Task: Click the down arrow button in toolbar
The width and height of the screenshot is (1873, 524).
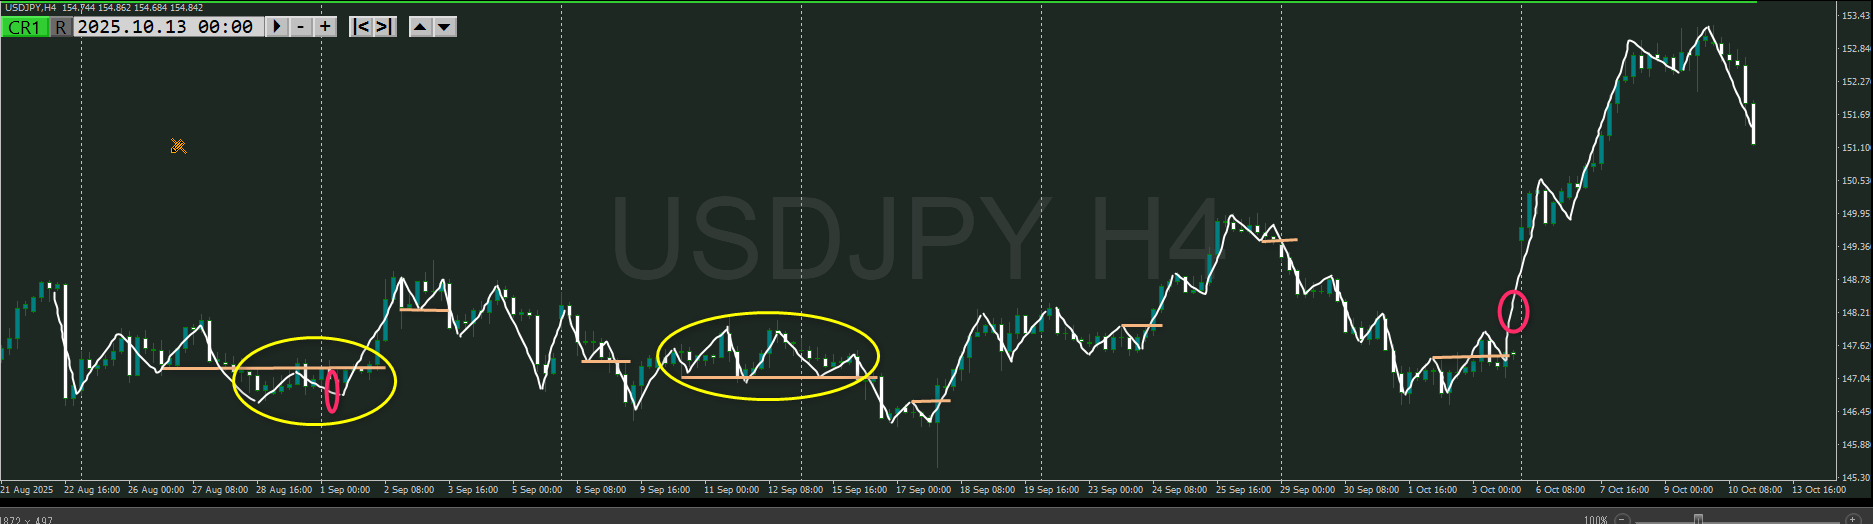Action: pos(445,27)
